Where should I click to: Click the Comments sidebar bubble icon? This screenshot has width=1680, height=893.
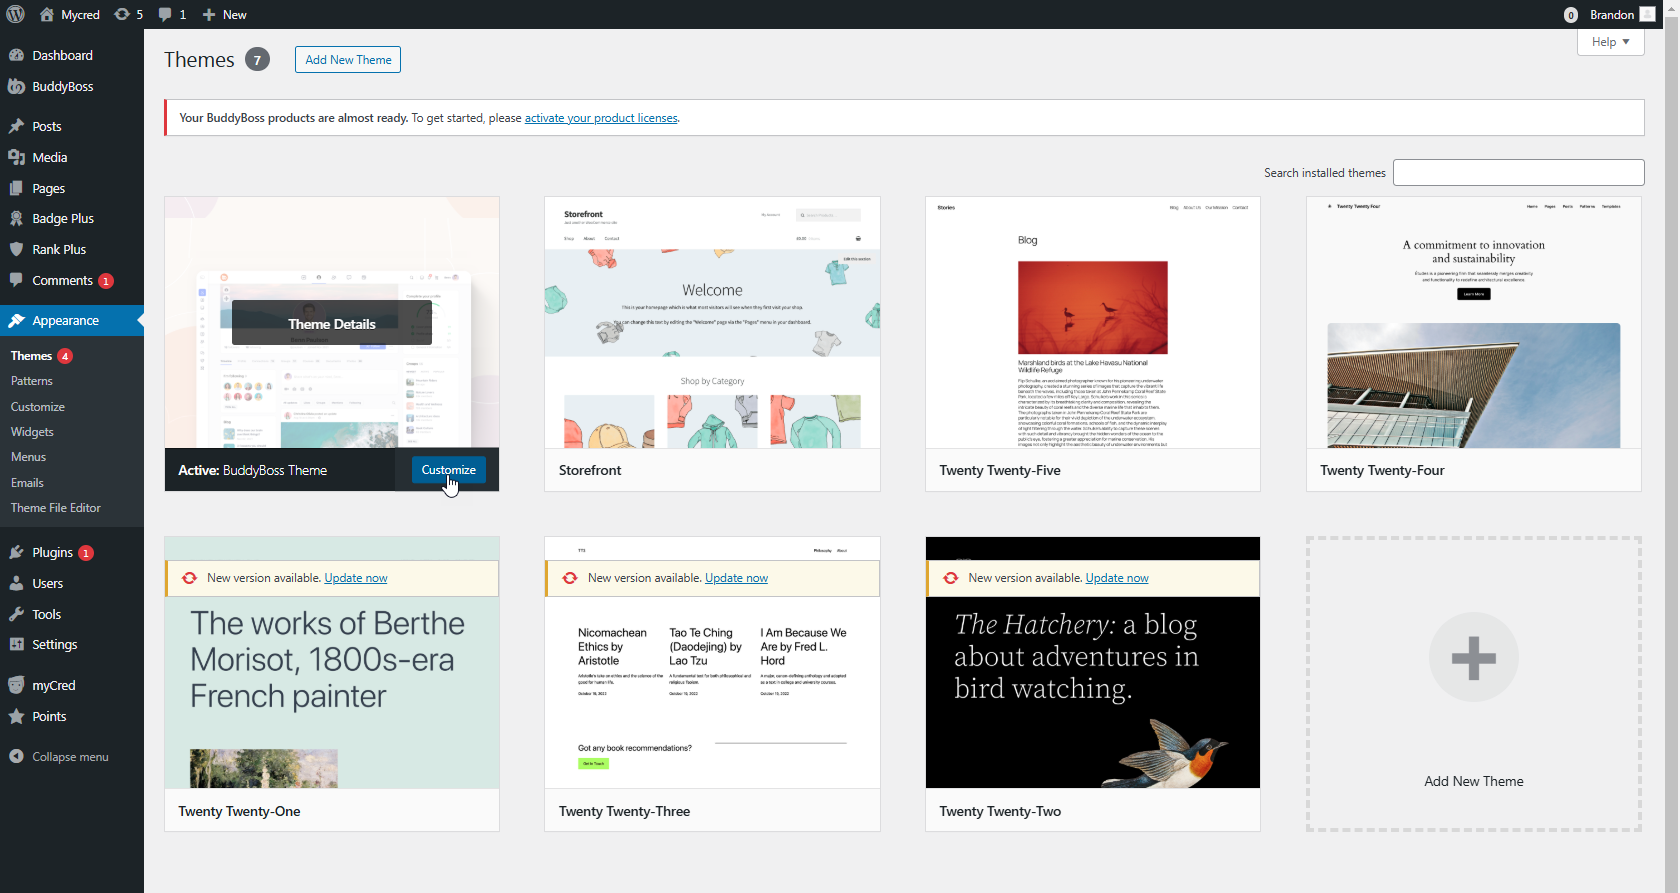[16, 280]
